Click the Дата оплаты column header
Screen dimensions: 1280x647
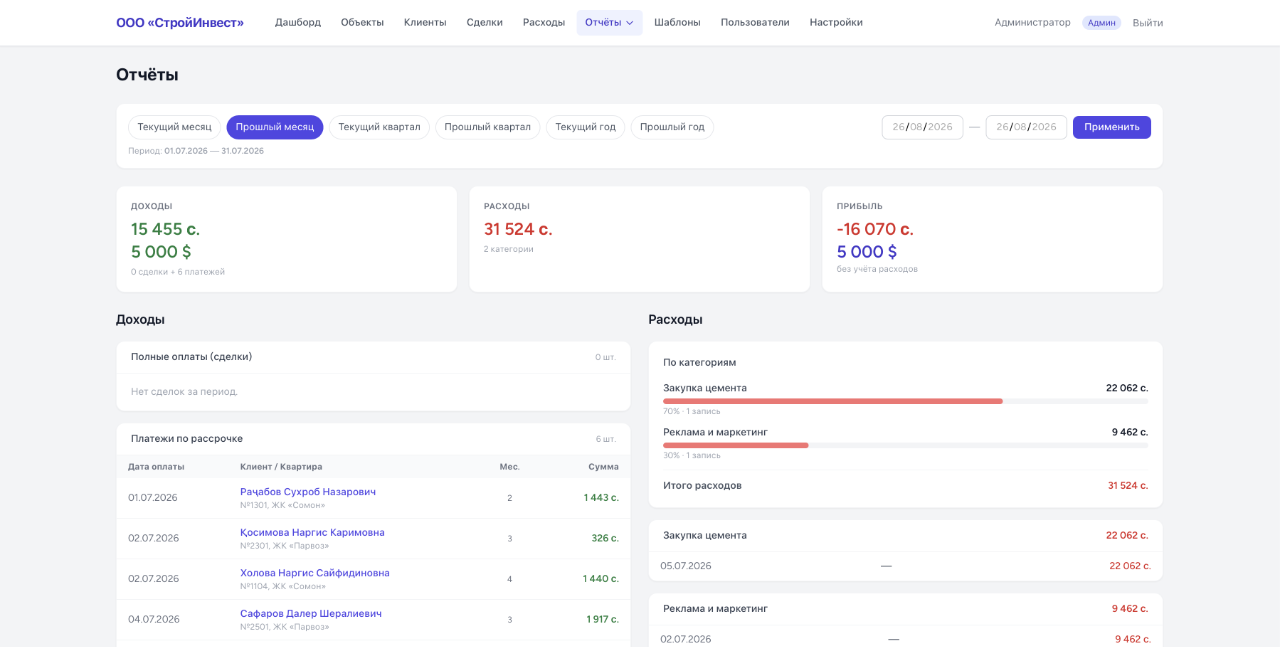tap(156, 467)
